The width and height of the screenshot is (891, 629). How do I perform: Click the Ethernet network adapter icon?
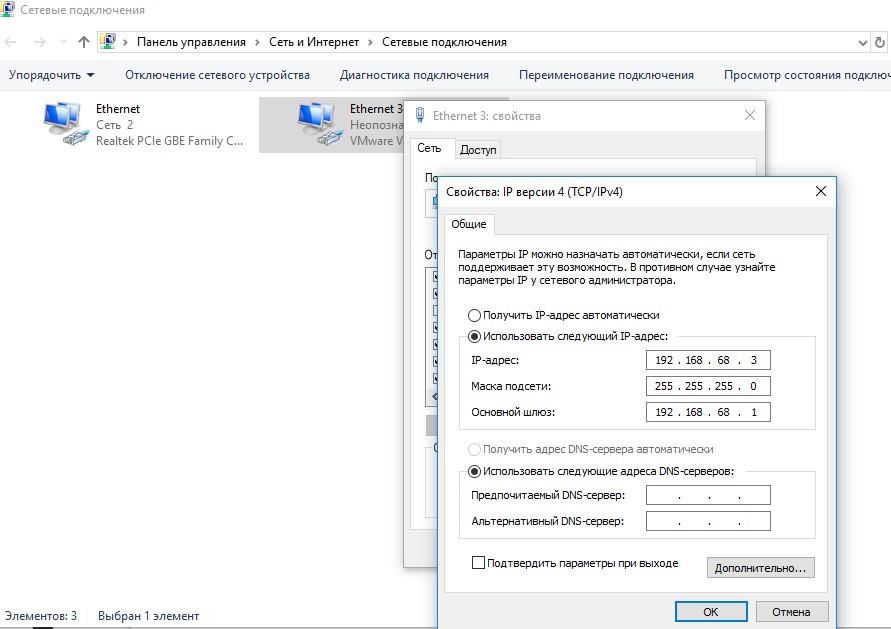65,124
